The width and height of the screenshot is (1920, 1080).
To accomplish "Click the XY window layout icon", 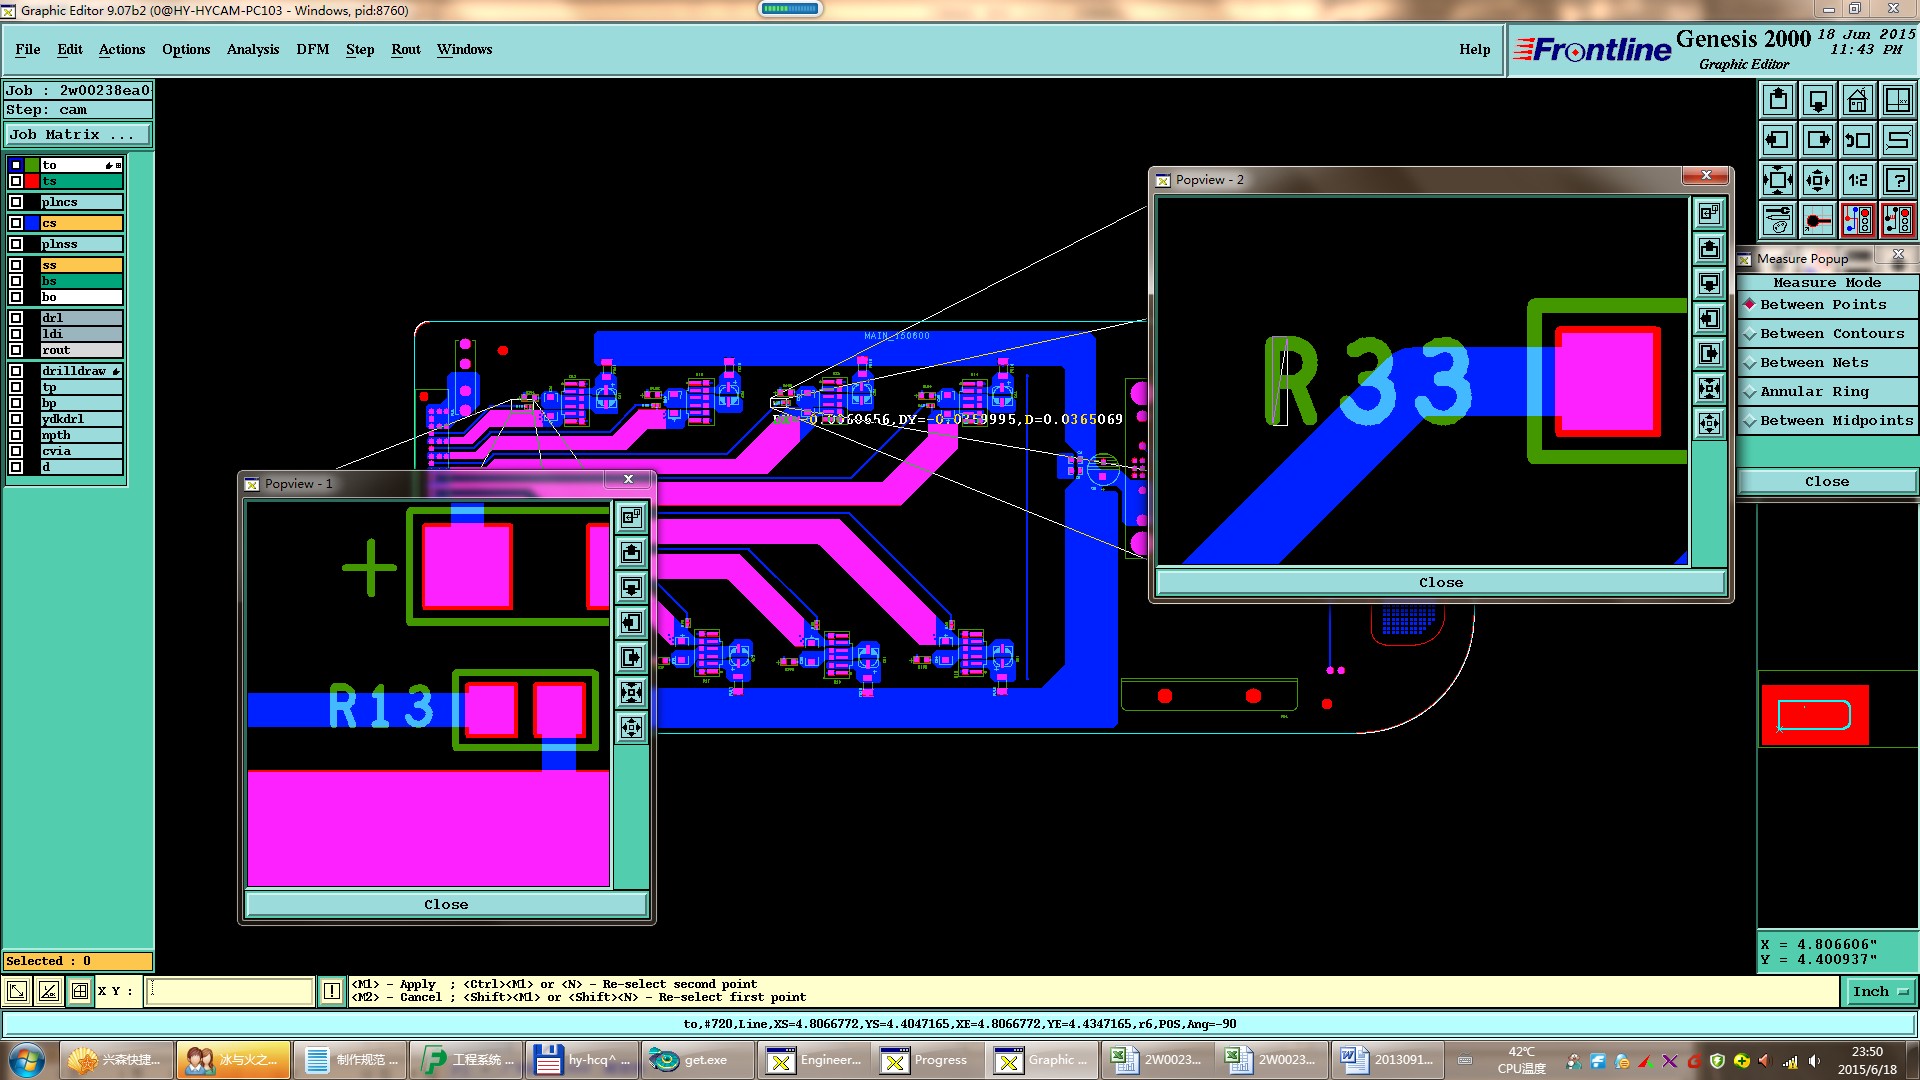I will tap(1898, 100).
